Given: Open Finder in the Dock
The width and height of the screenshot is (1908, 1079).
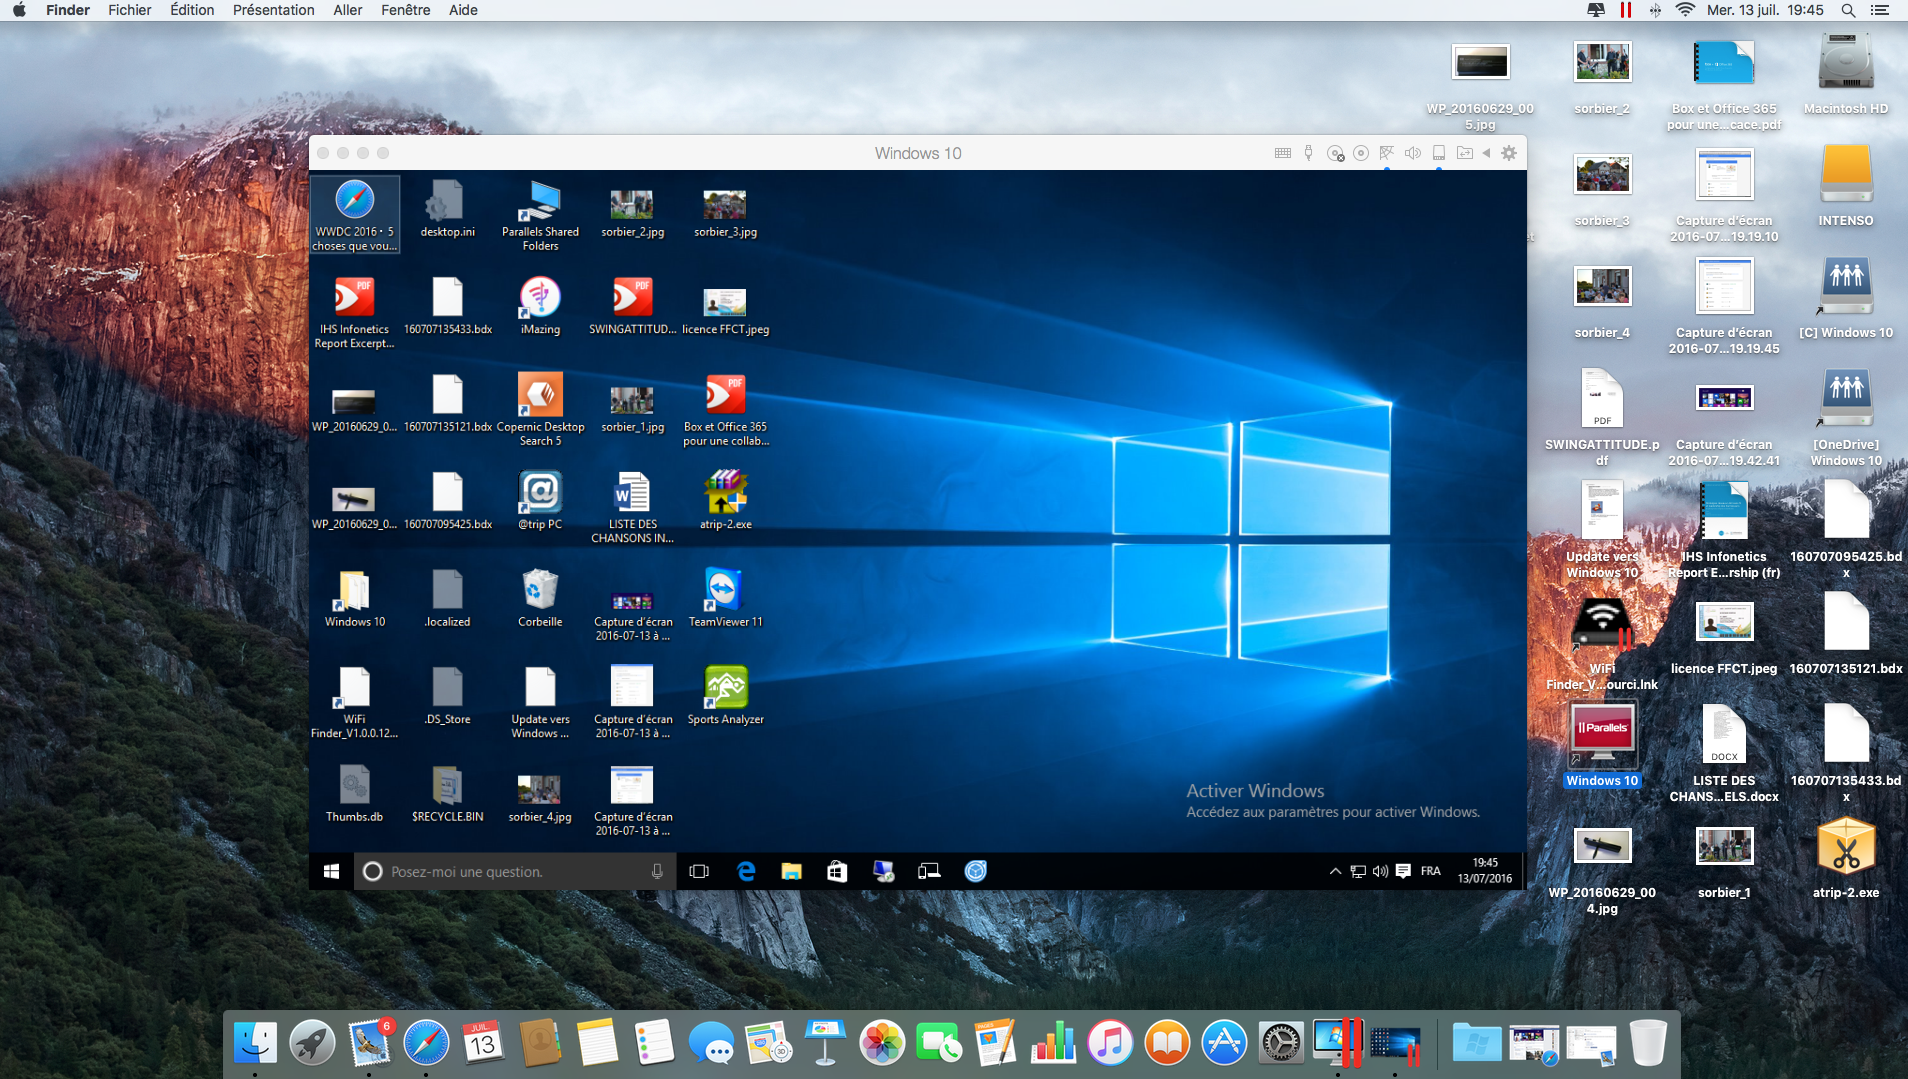Looking at the screenshot, I should [x=255, y=1043].
